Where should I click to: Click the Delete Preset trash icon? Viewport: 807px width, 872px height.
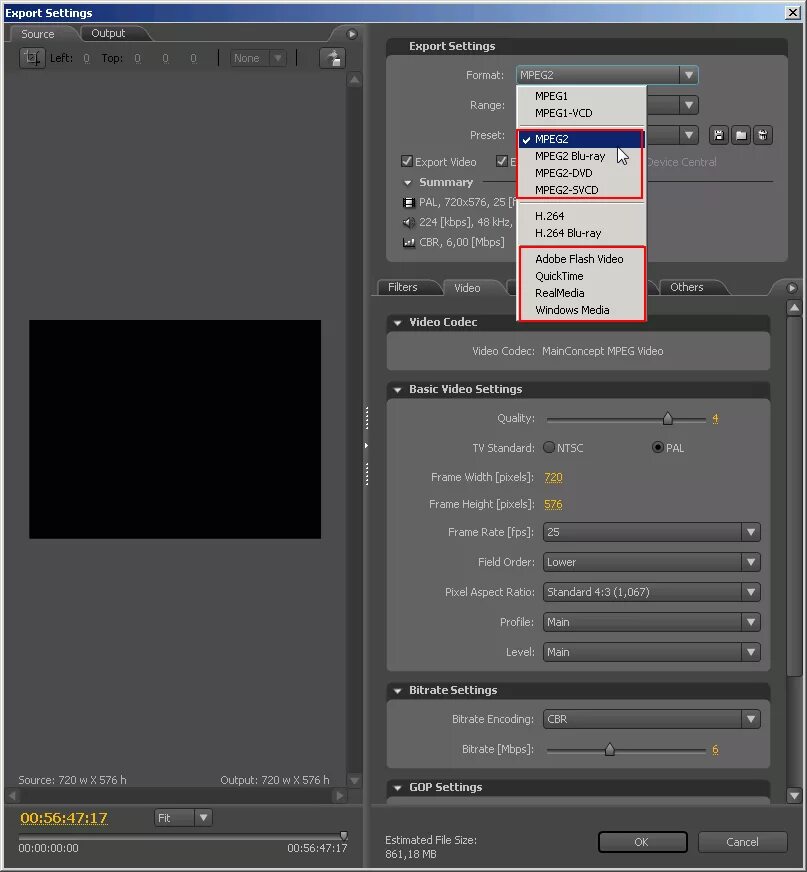[763, 135]
